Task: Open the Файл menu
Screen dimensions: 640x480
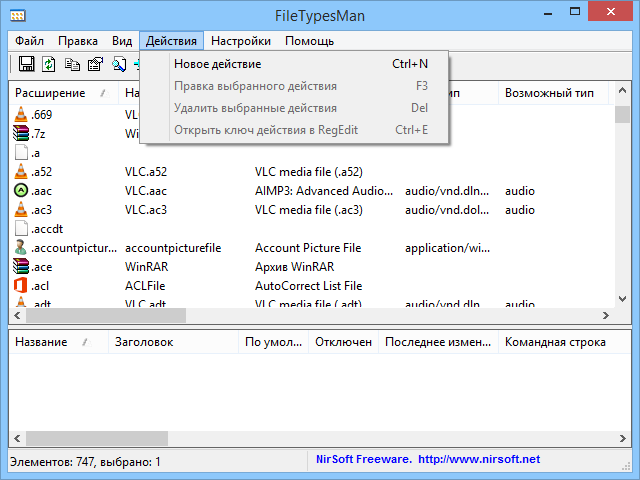Action: (x=29, y=41)
